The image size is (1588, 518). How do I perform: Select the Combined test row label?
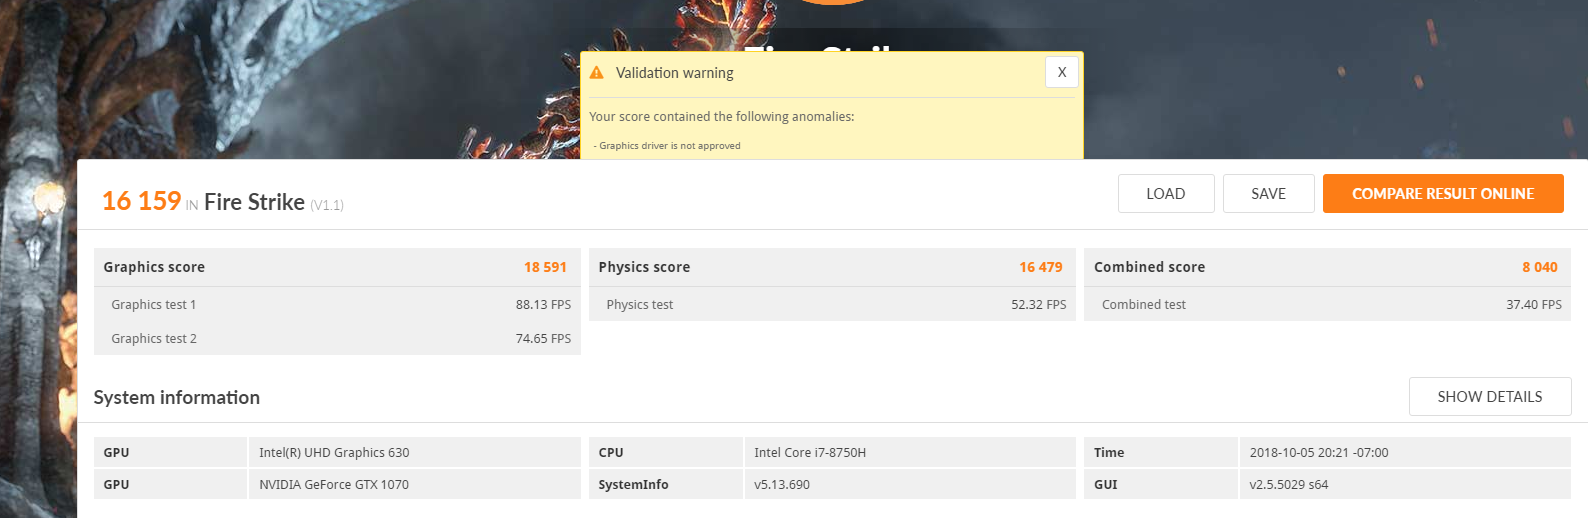1144,305
